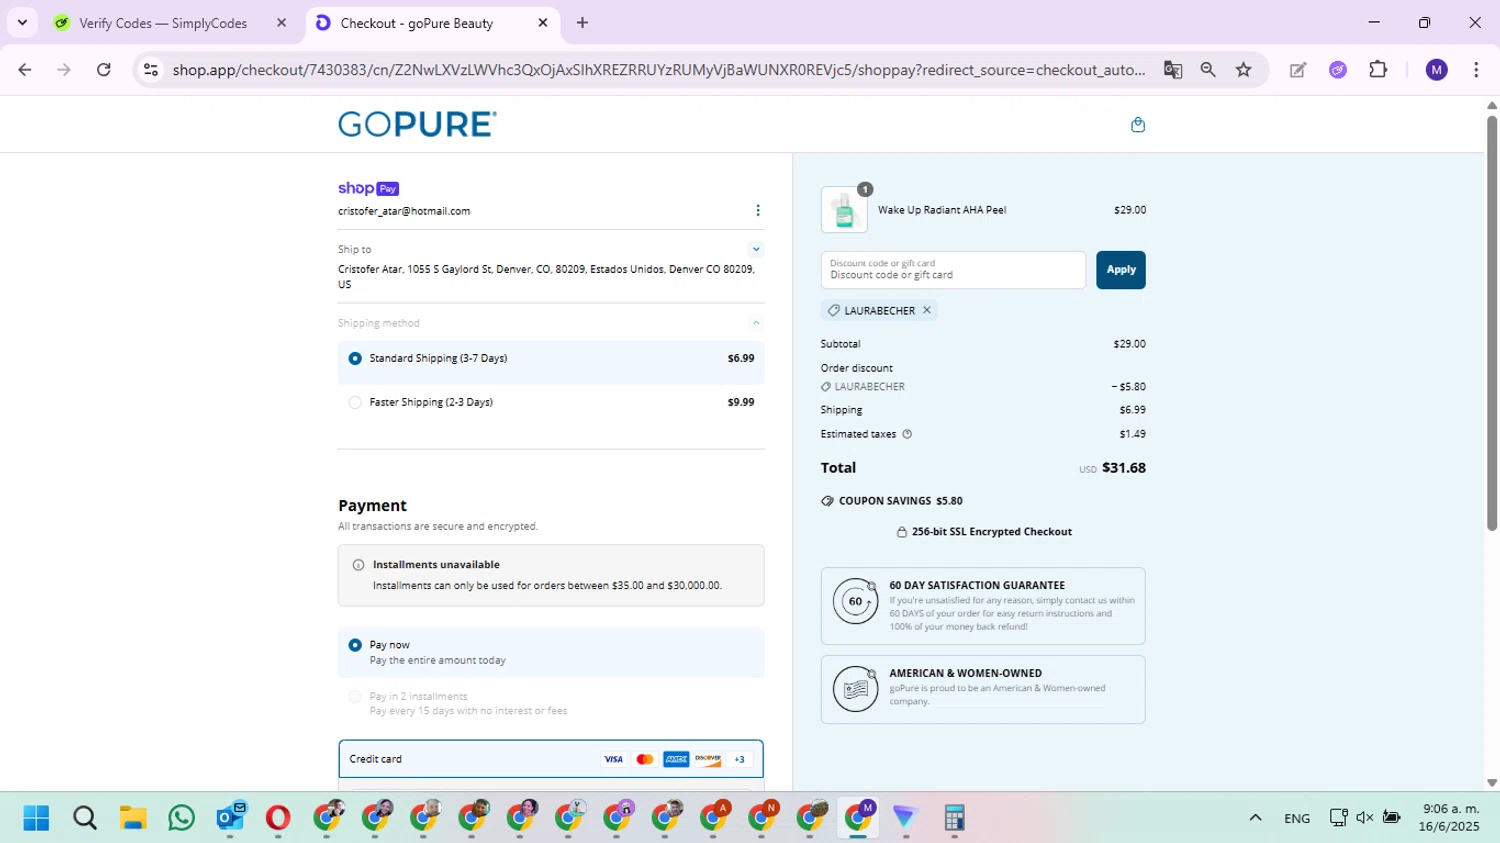Viewport: 1500px width, 843px height.
Task: Go back to the previous page
Action: [25, 70]
